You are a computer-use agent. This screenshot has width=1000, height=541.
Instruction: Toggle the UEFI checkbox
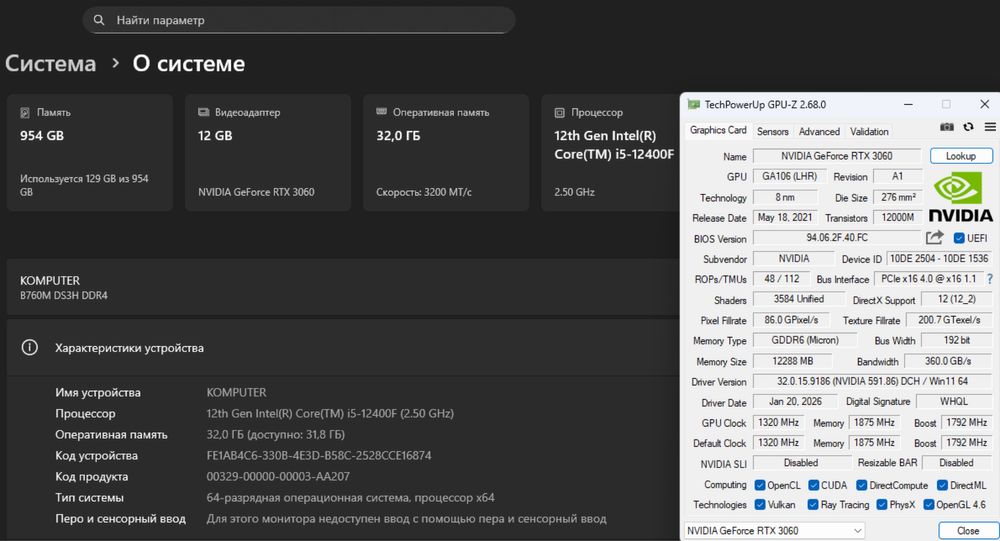coord(959,238)
